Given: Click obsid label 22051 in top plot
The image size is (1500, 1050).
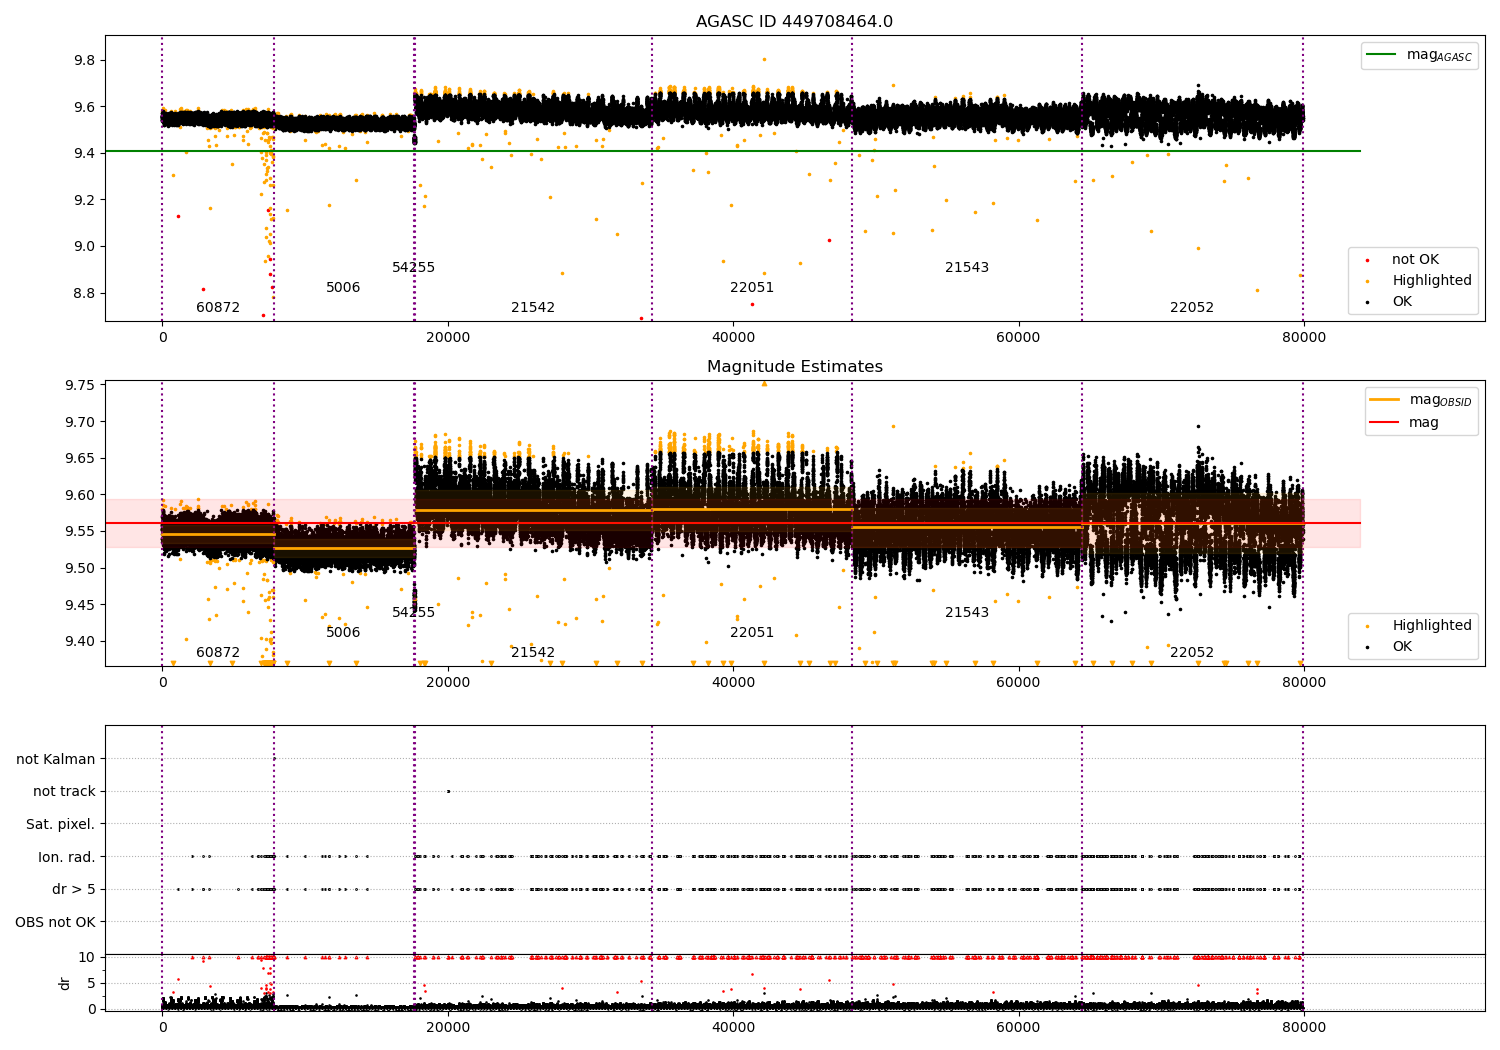Looking at the screenshot, I should (752, 288).
